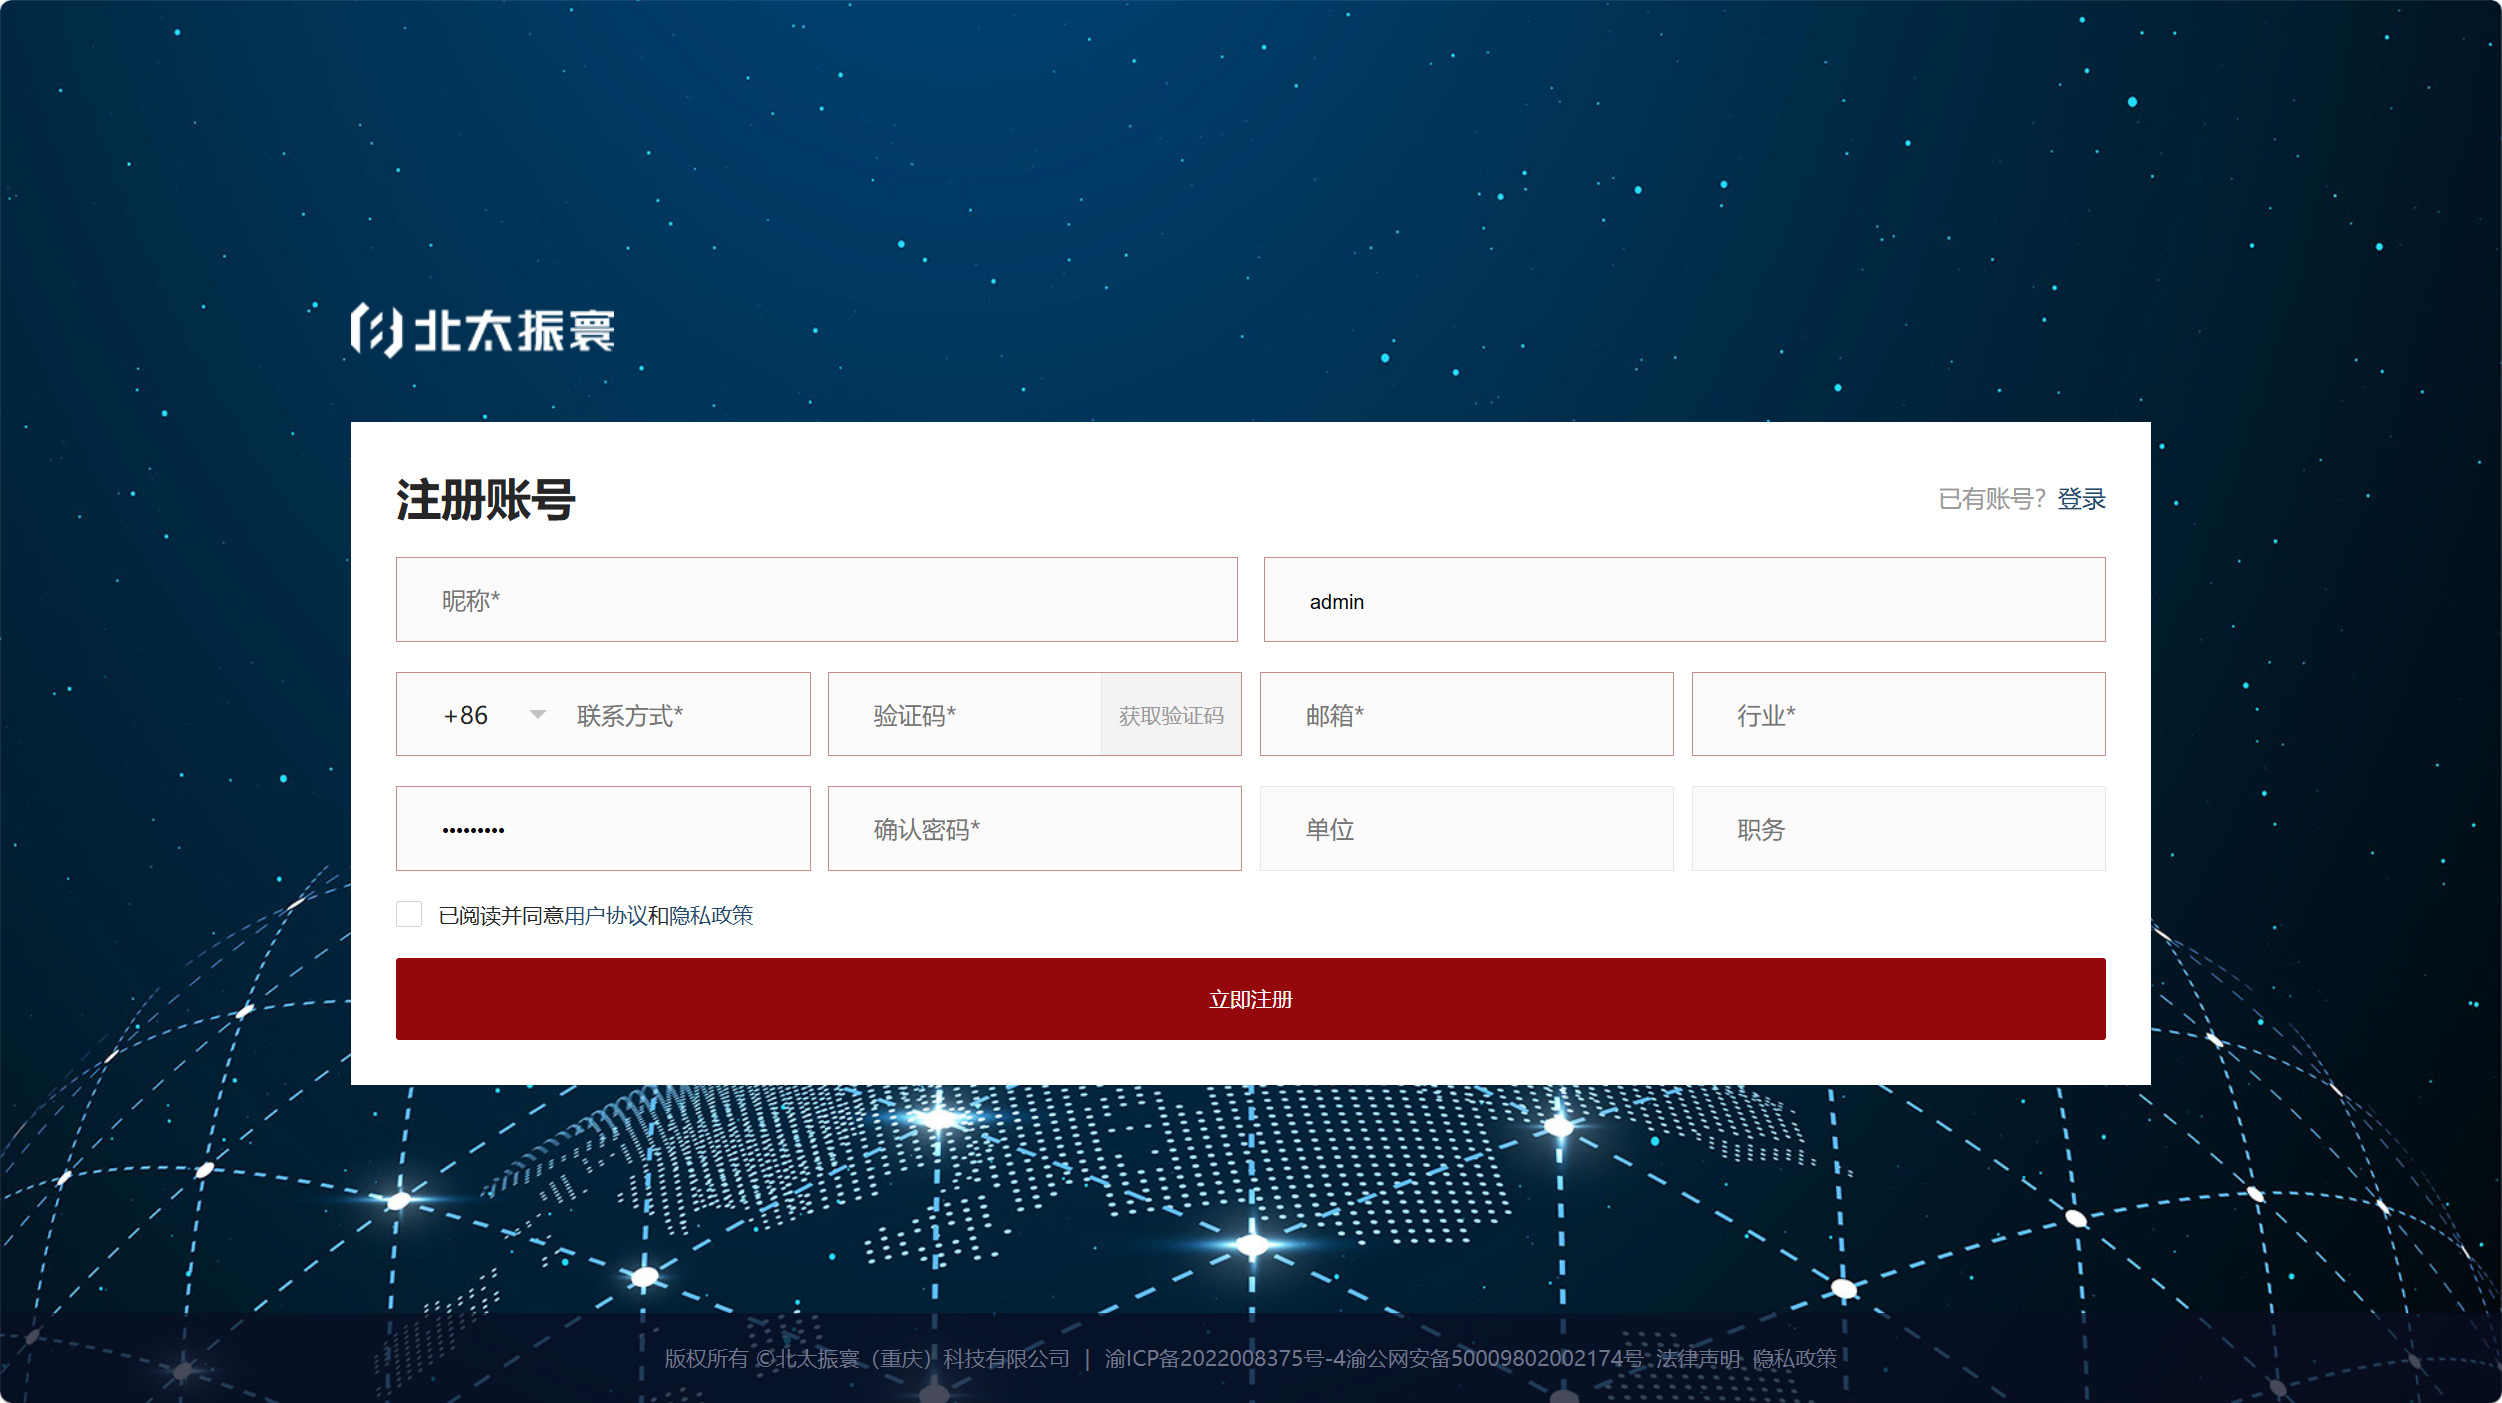
Task: Click the 行业 industry field
Action: point(1898,715)
